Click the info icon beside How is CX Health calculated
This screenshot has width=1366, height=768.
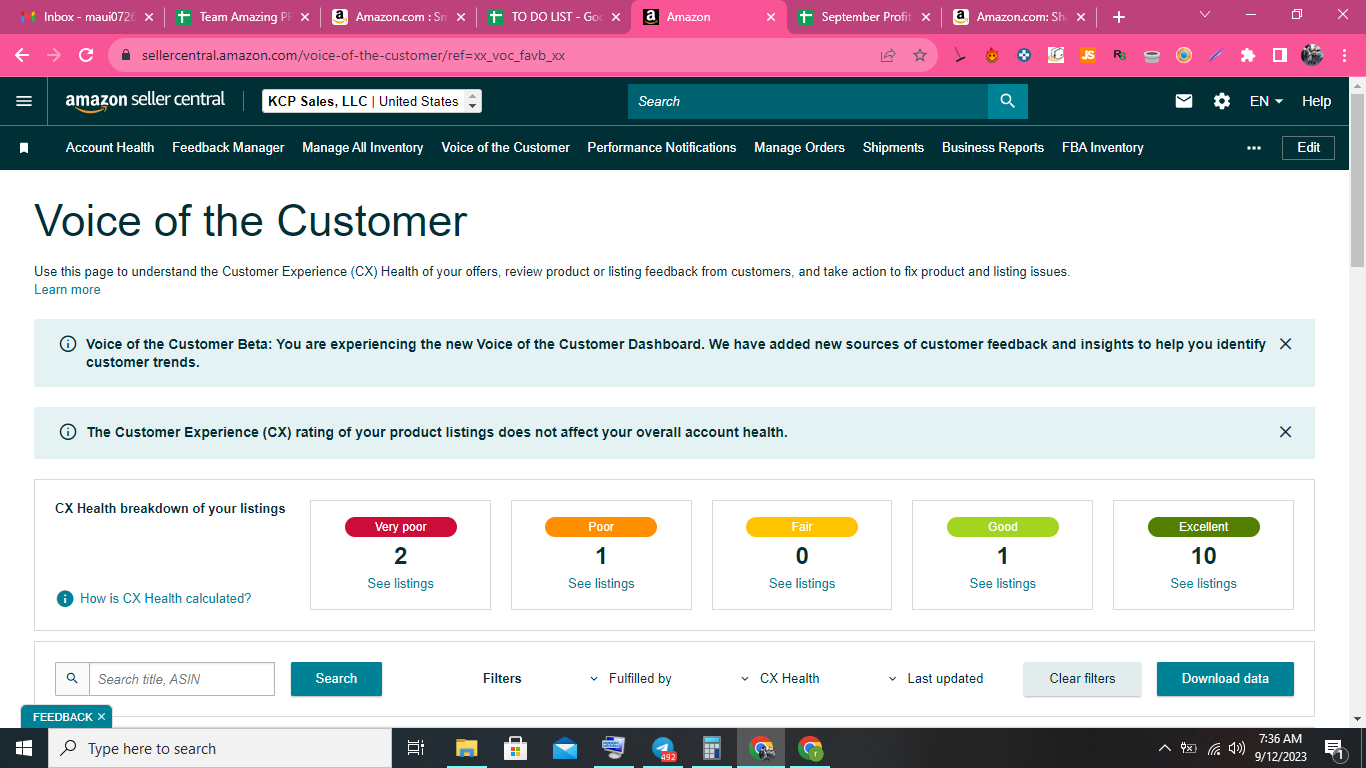pyautogui.click(x=65, y=598)
